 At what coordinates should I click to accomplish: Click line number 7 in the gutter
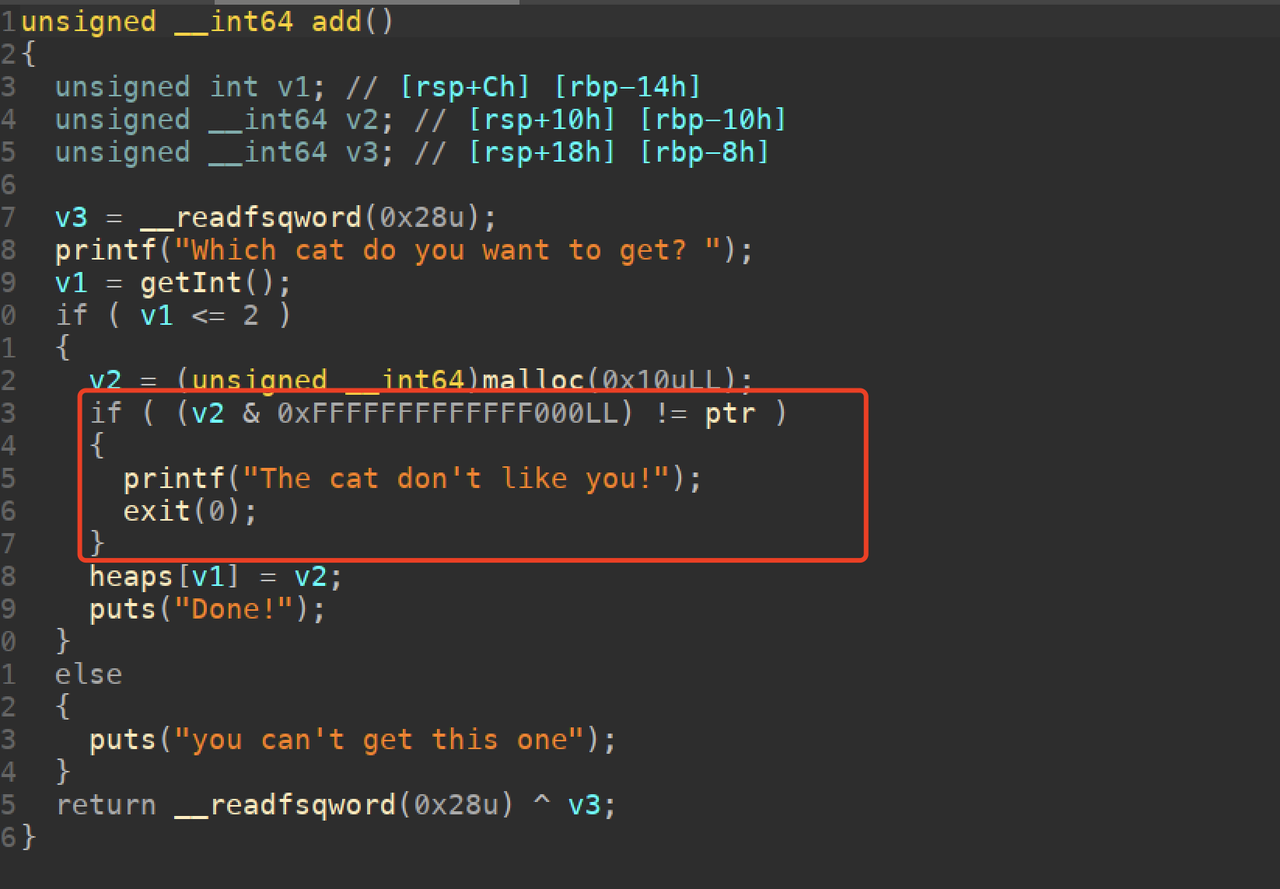[x=8, y=217]
